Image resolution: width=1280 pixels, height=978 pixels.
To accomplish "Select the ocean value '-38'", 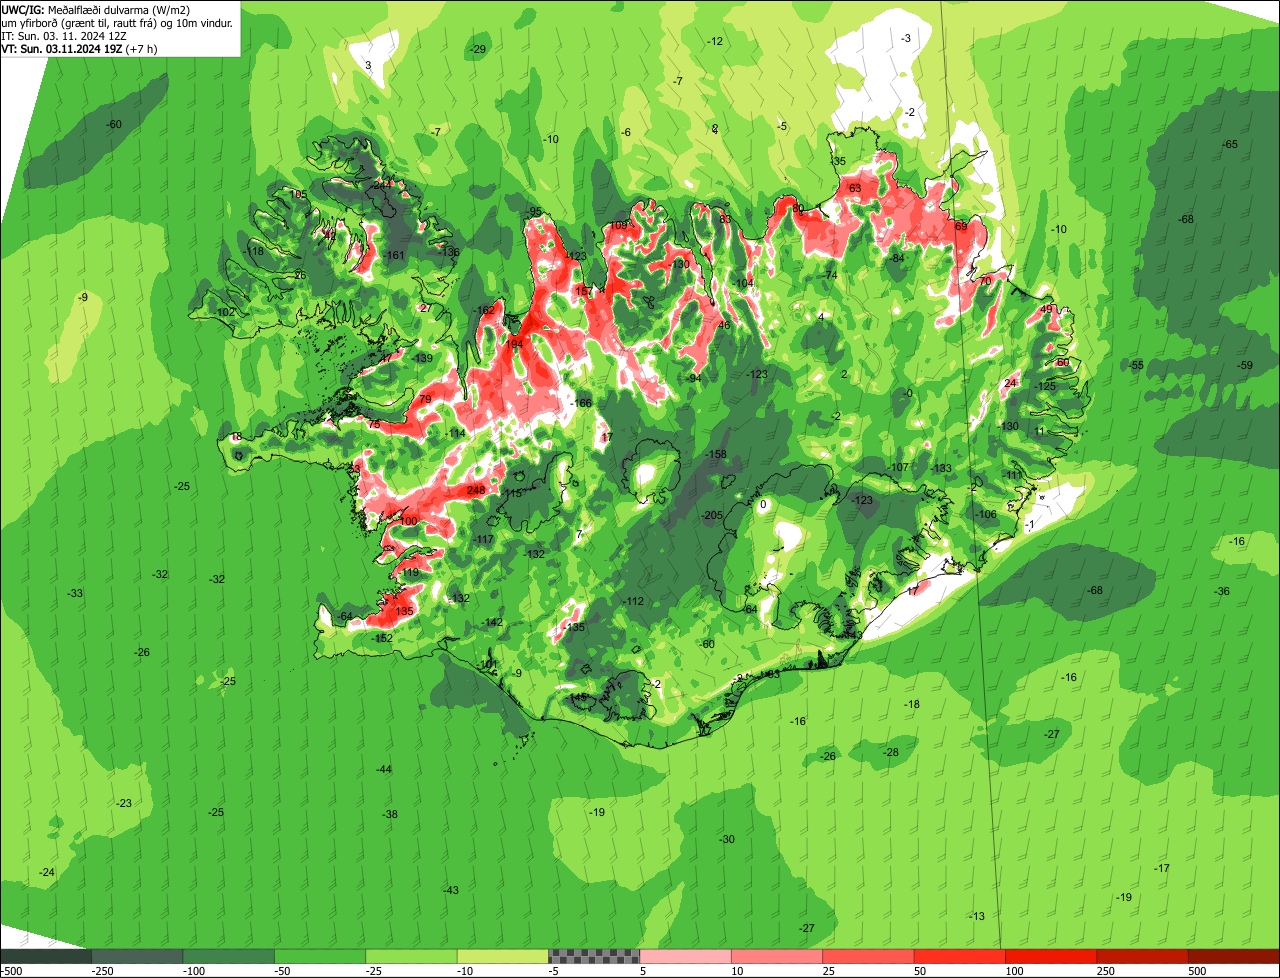I will [390, 814].
